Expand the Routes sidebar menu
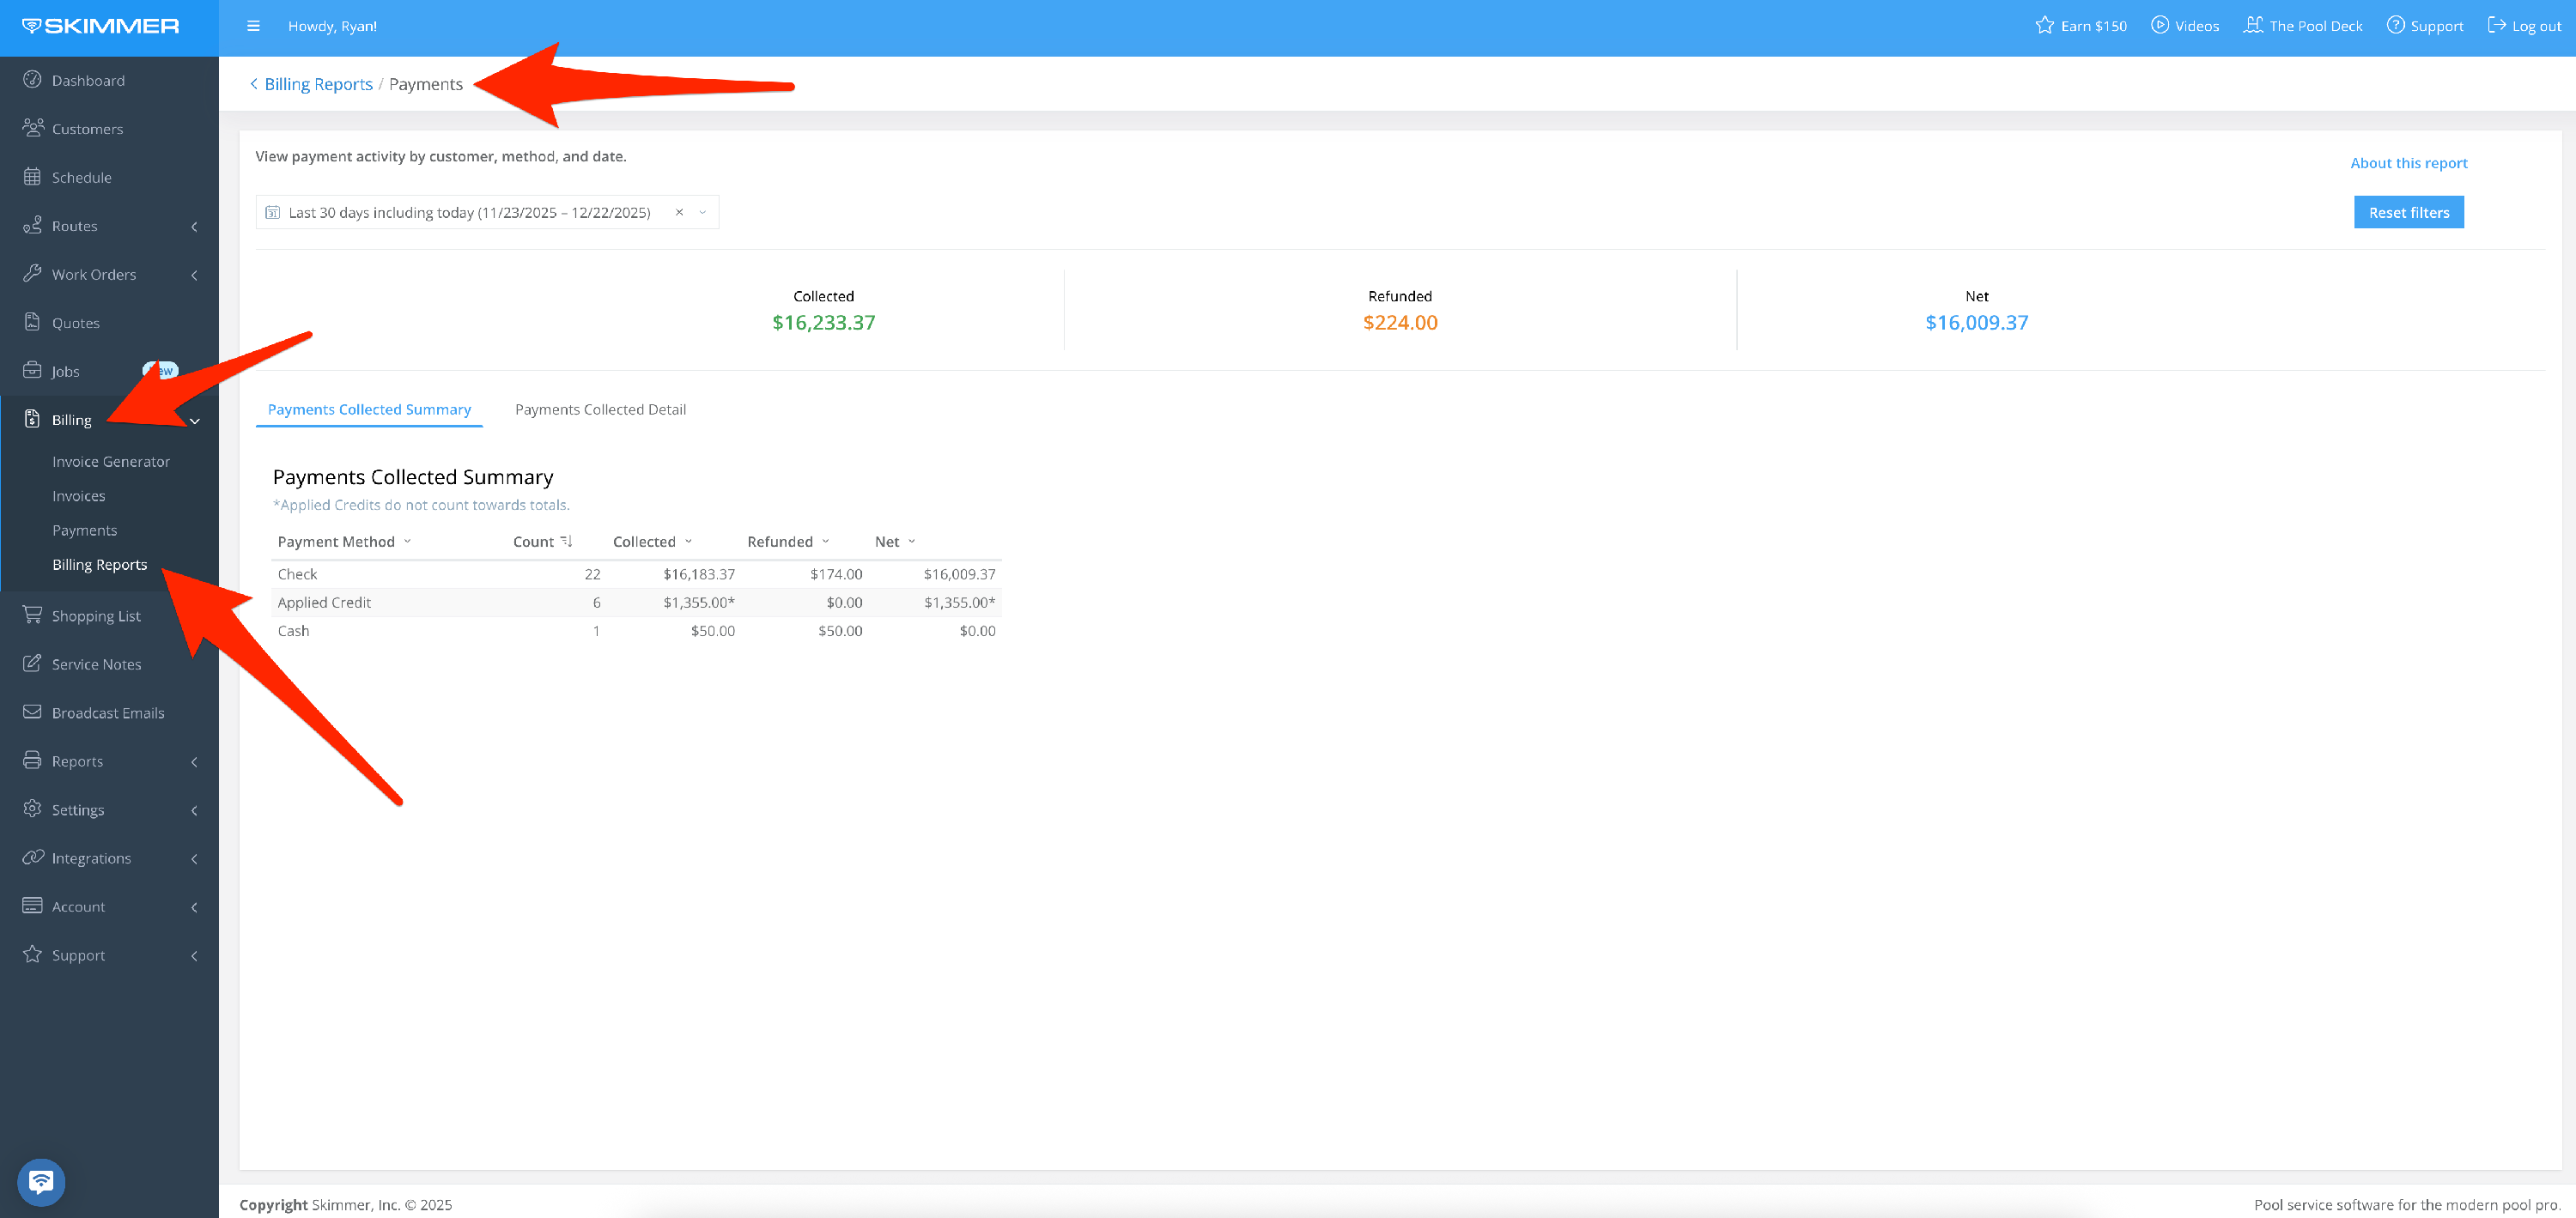Viewport: 2576px width, 1218px height. click(194, 226)
